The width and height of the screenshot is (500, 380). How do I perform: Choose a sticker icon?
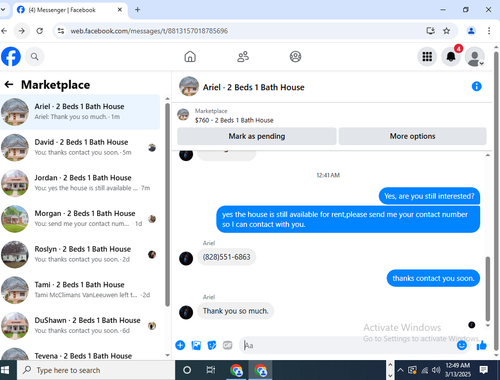coord(212,345)
